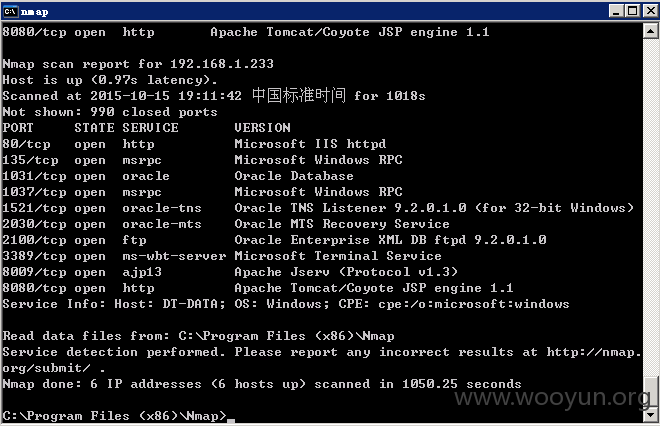Click the empty vertical scrollbar track

(x=651, y=206)
